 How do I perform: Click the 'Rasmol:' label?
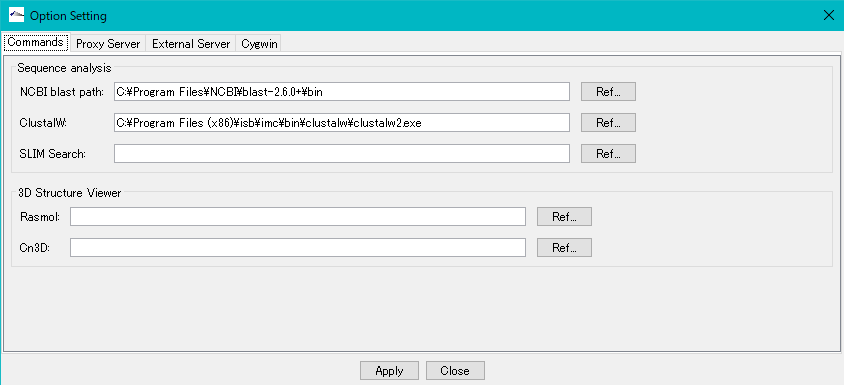point(39,217)
